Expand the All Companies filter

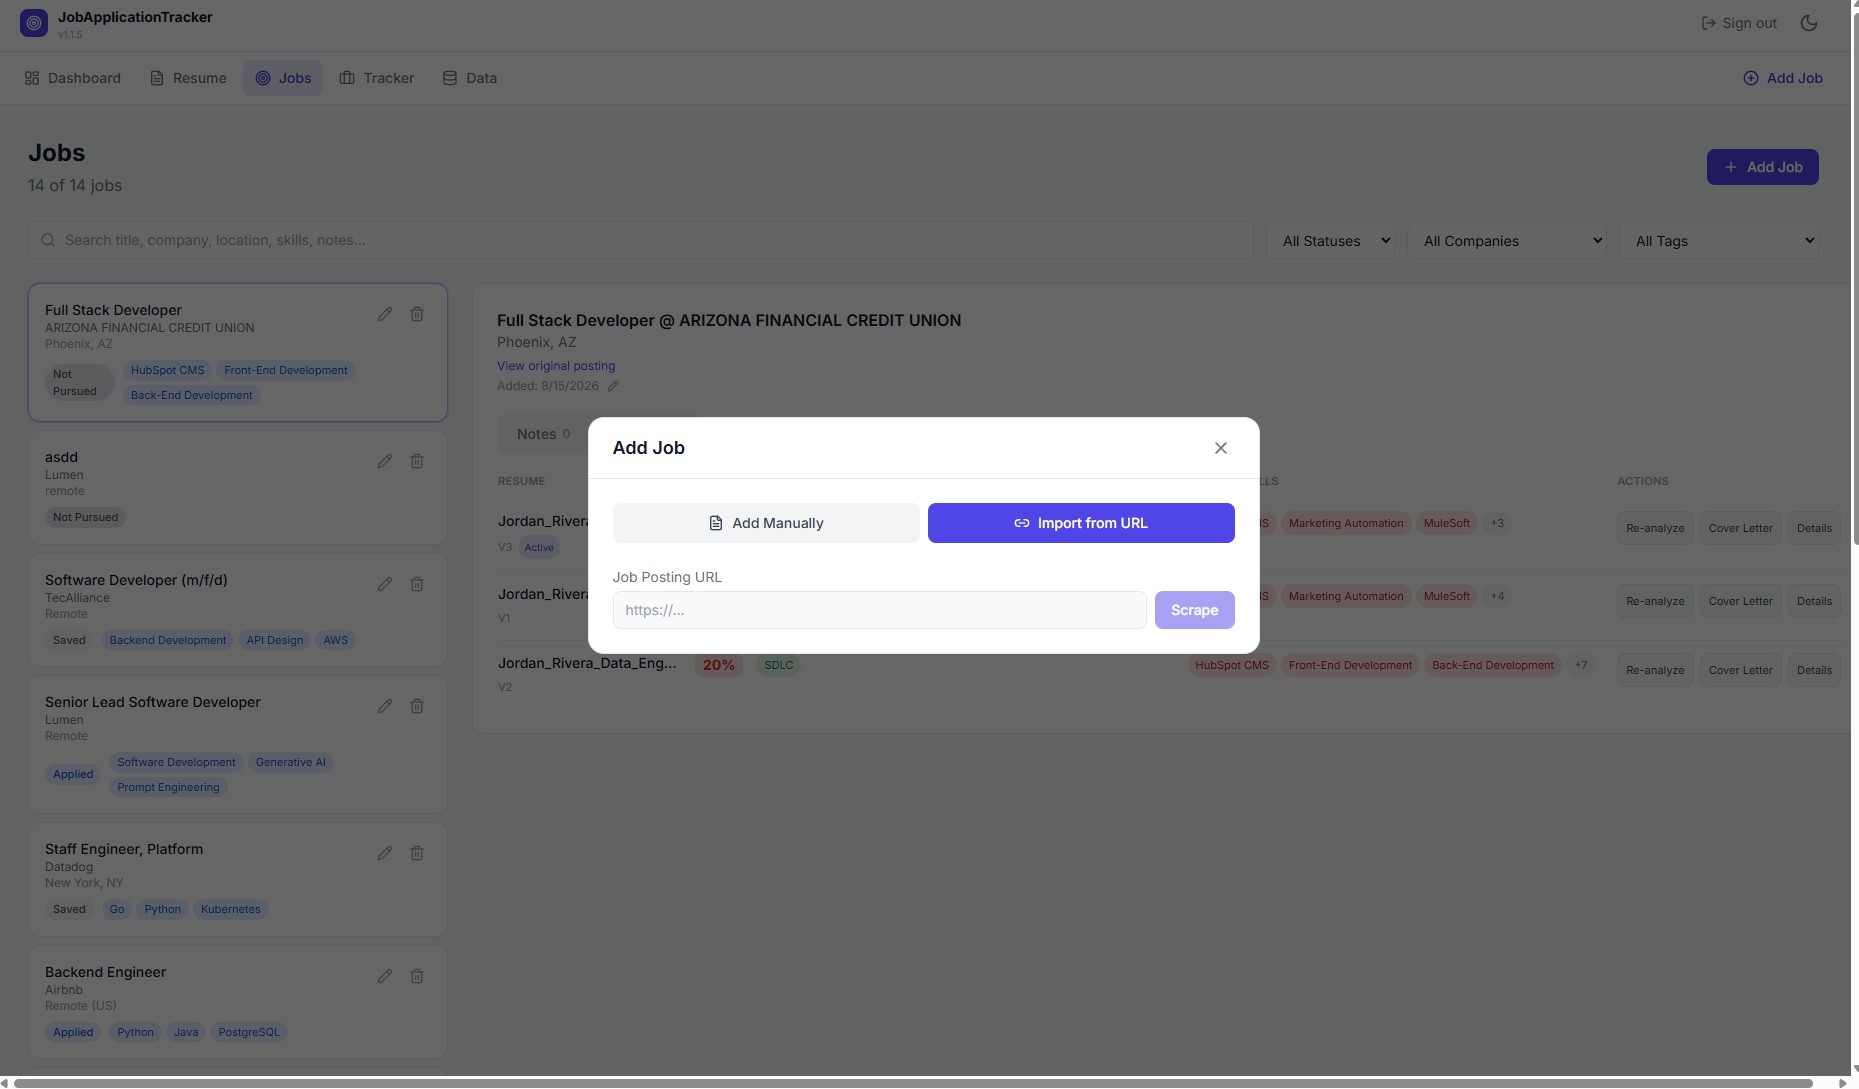(x=1507, y=241)
